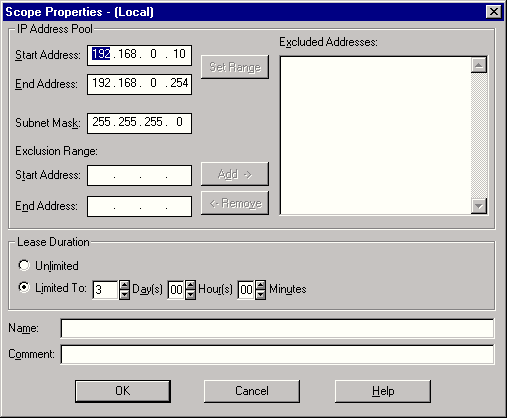Decrease the Hour(s) spinner down arrow
Image resolution: width=507 pixels, height=418 pixels.
tap(190, 295)
